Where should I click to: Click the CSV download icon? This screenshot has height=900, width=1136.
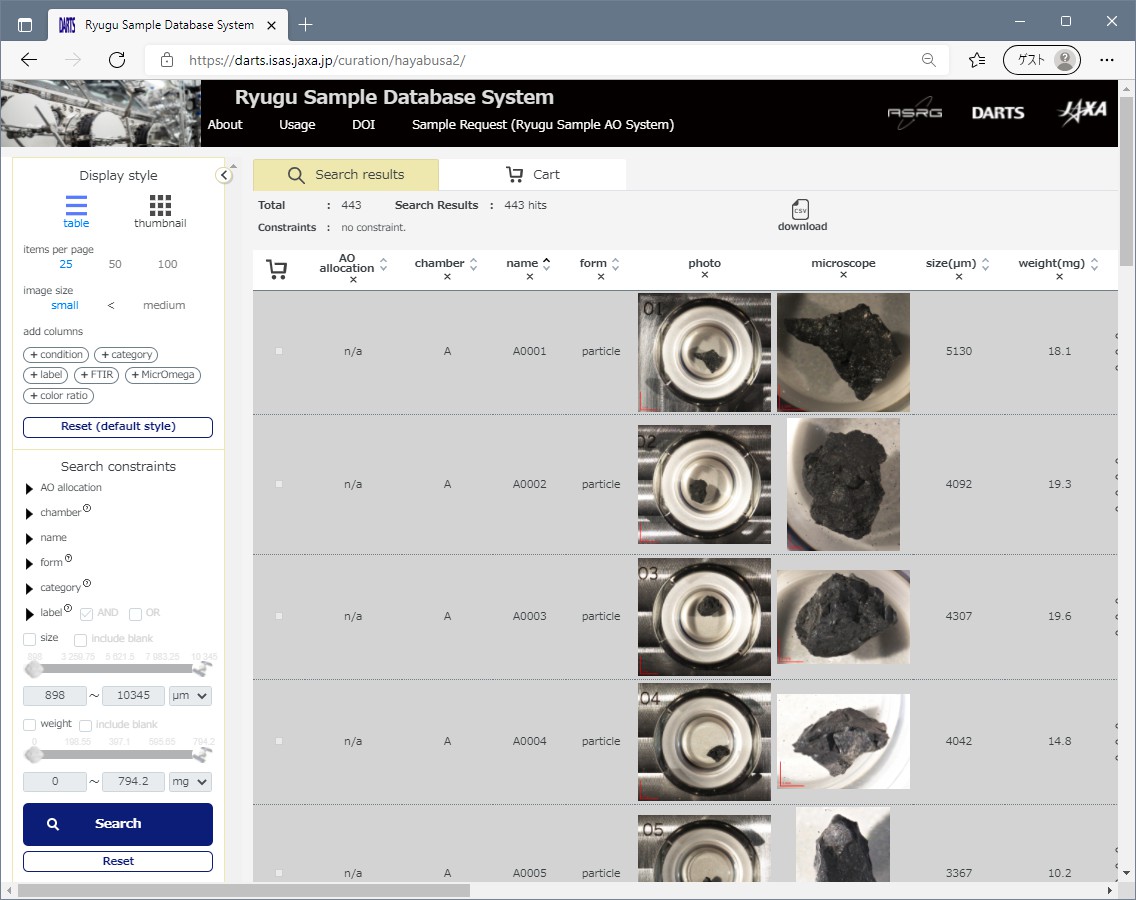click(800, 210)
